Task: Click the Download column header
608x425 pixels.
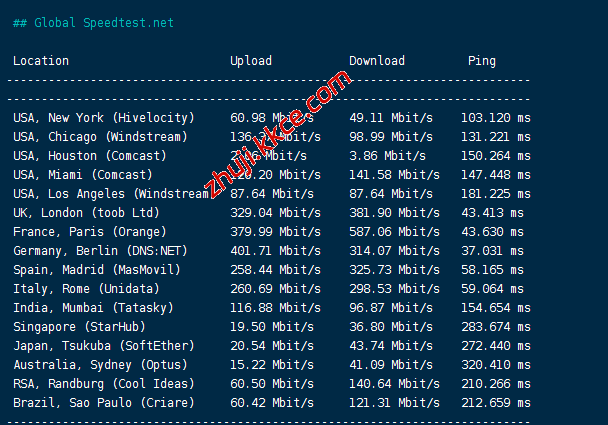Action: click(377, 61)
